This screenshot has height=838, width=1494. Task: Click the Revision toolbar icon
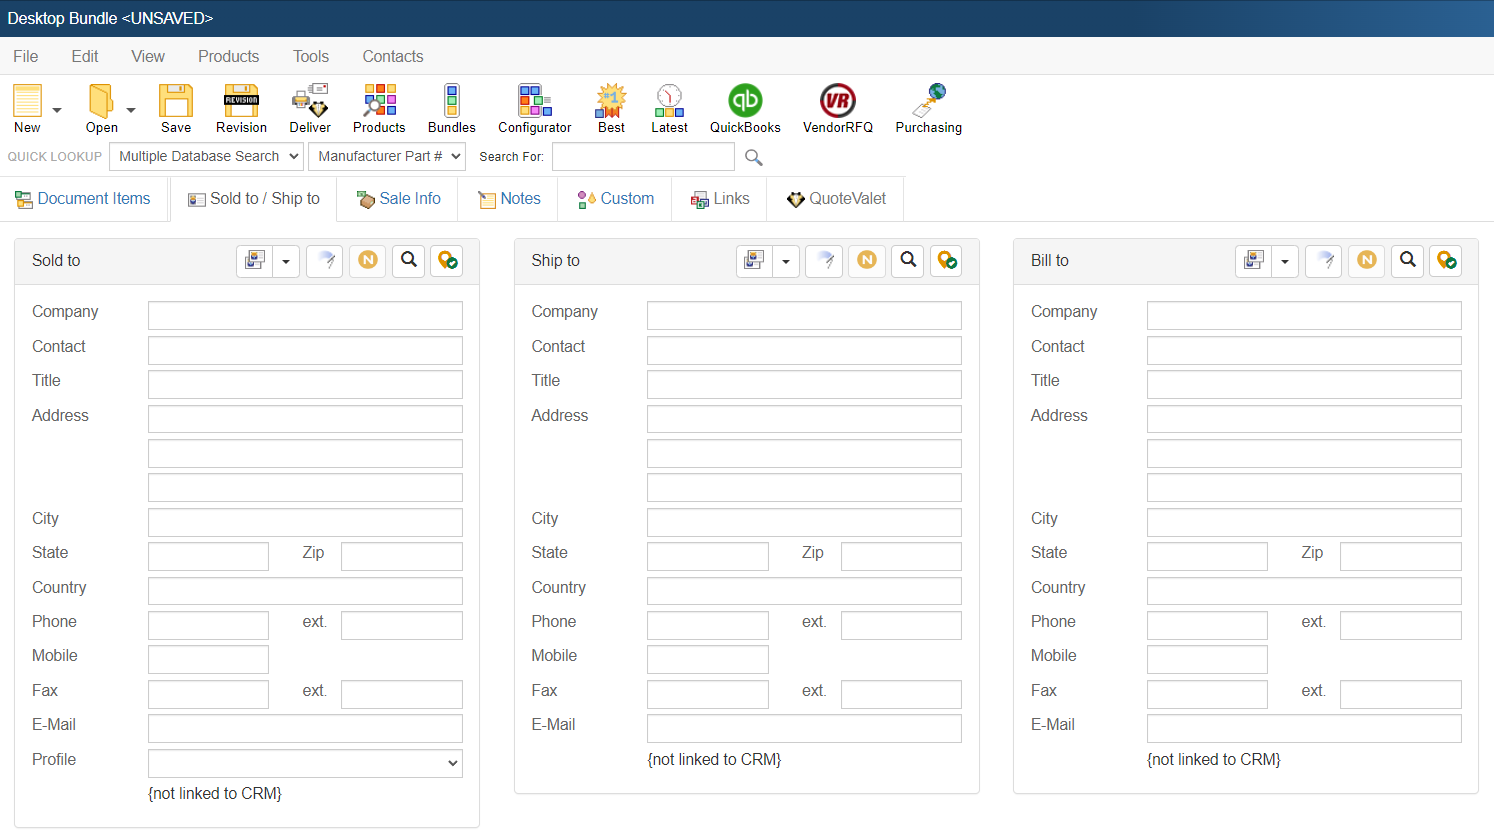click(x=241, y=102)
